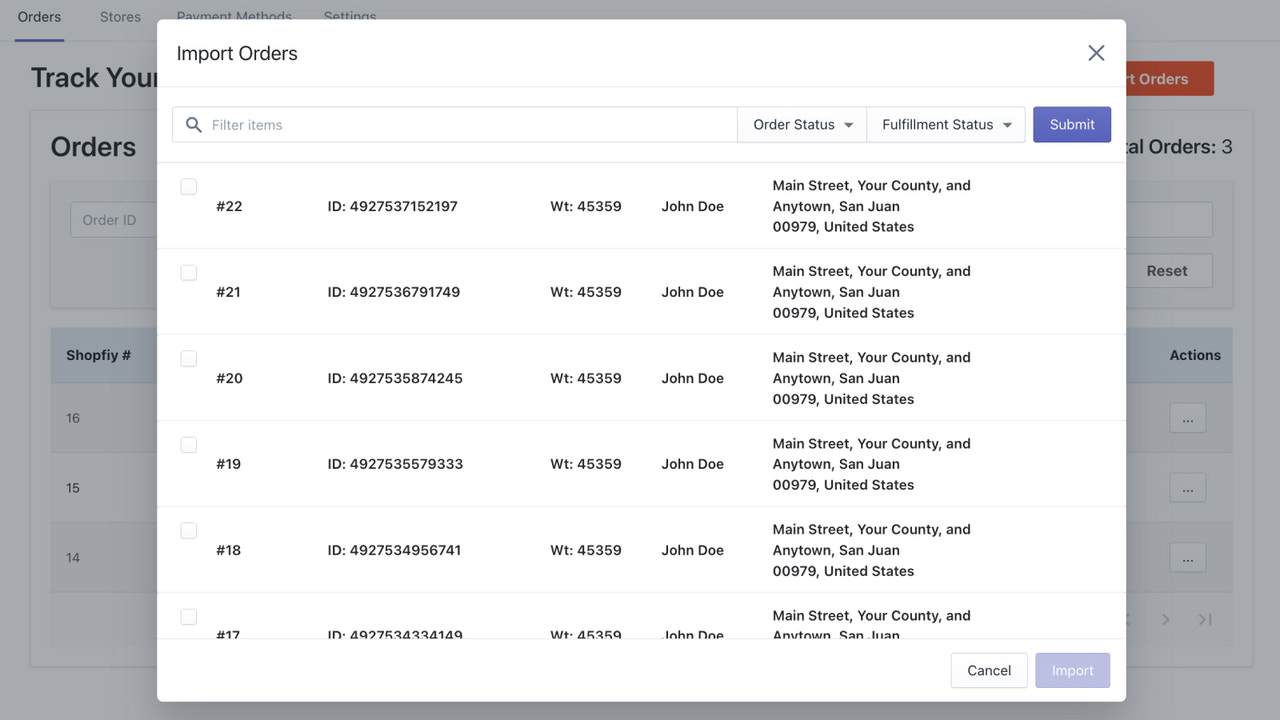
Task: Check the checkbox for order #22
Action: [x=189, y=186]
